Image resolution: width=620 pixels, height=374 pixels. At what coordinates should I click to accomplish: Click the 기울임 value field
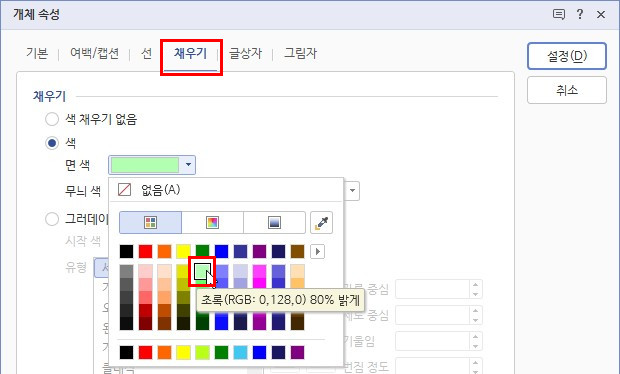pyautogui.click(x=432, y=341)
